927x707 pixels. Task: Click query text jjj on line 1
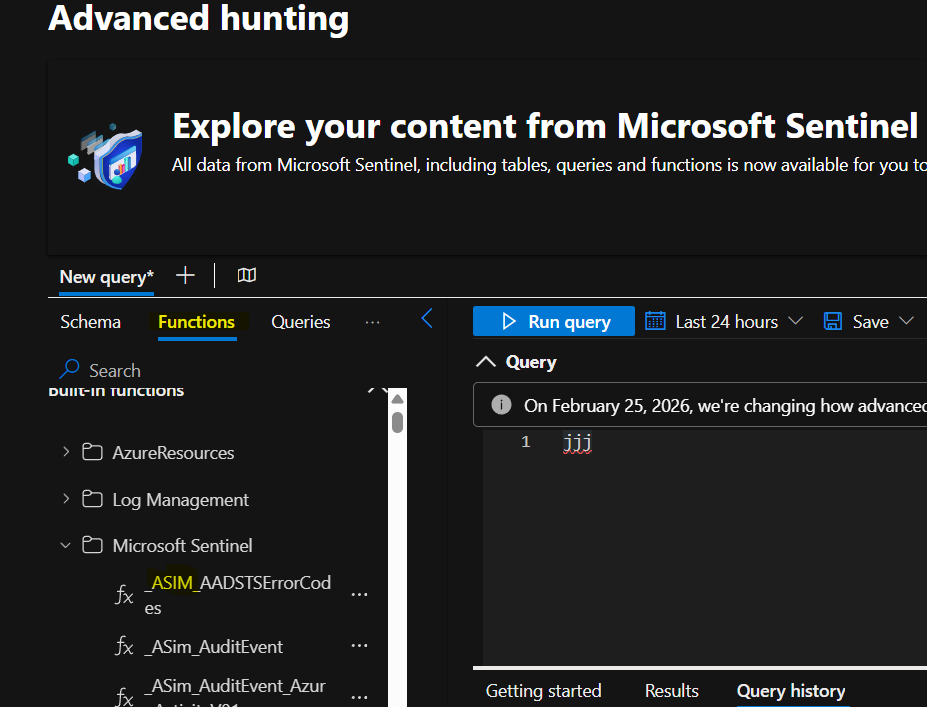click(577, 442)
